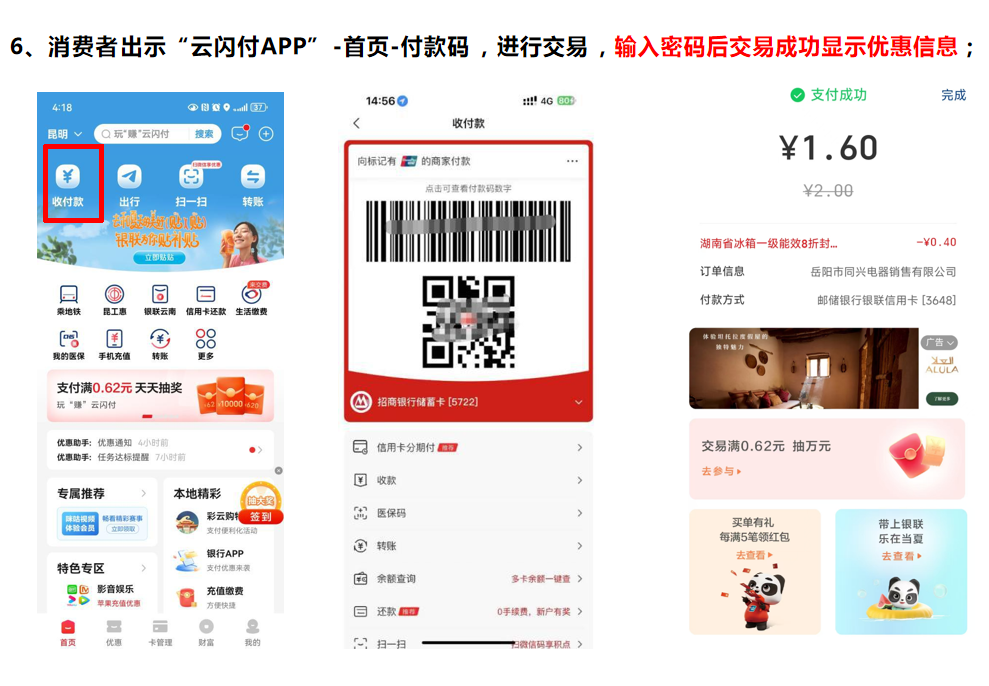Tap the 转账 icon beside 扫一扫

(253, 176)
